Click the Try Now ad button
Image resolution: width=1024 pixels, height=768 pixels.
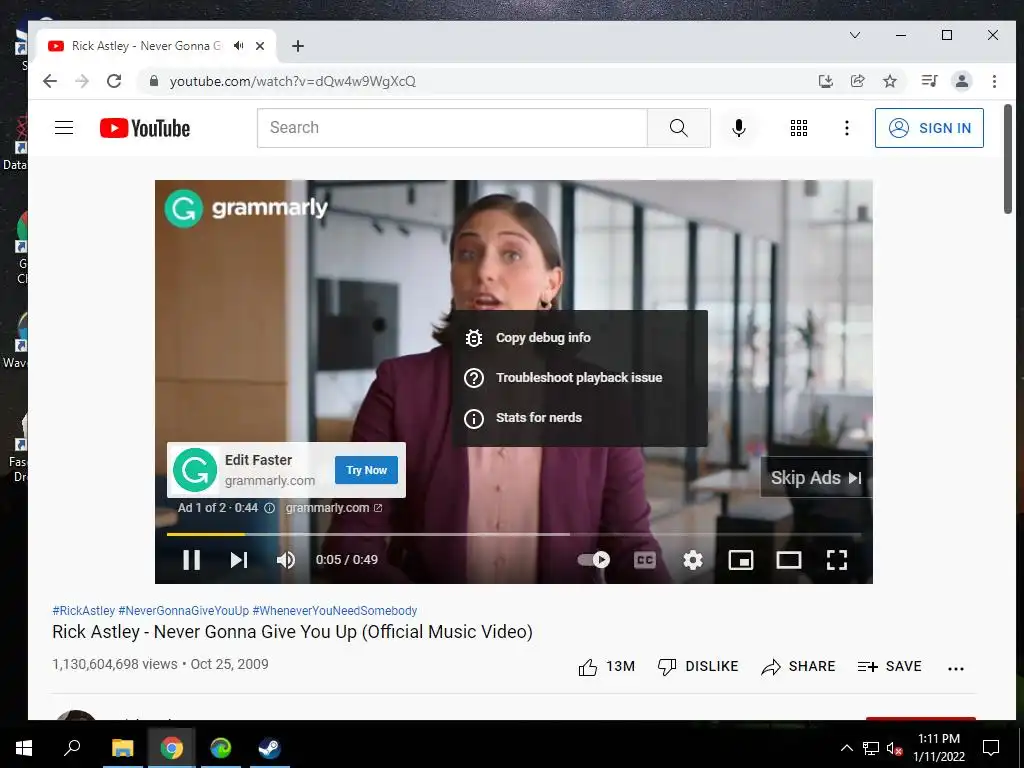tap(366, 470)
